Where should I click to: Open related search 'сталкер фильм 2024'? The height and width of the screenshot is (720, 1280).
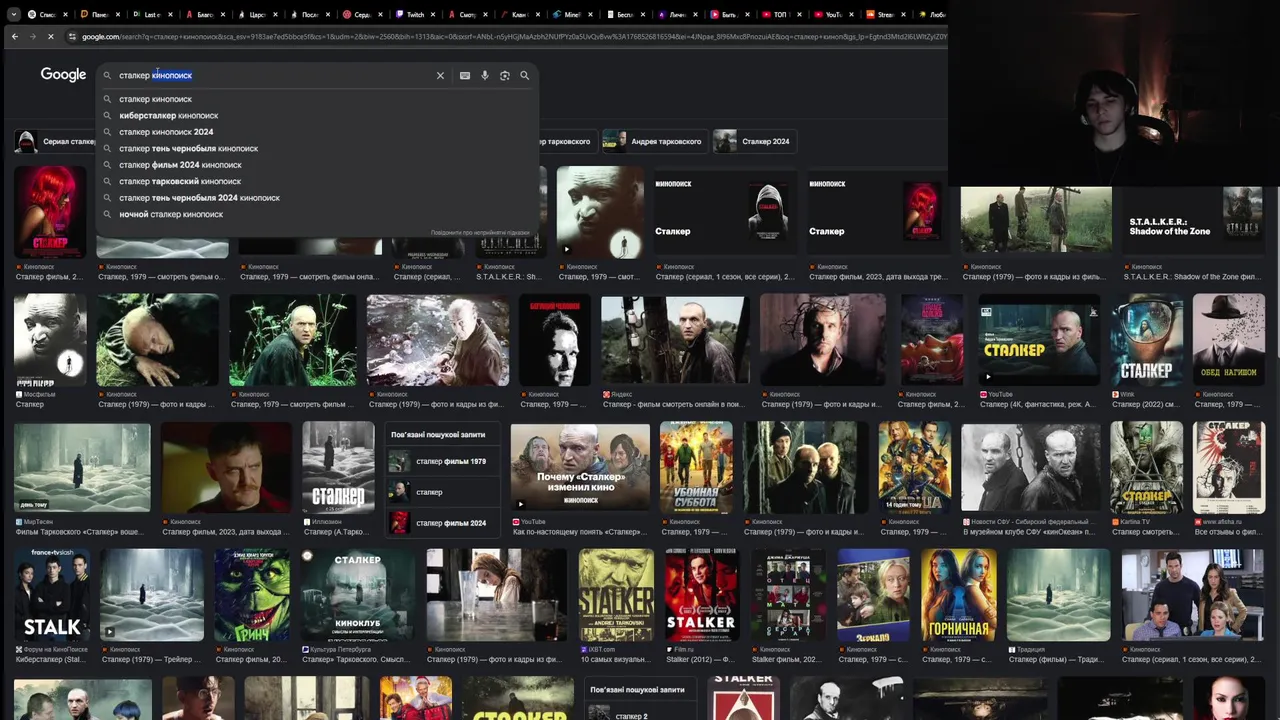coord(443,523)
